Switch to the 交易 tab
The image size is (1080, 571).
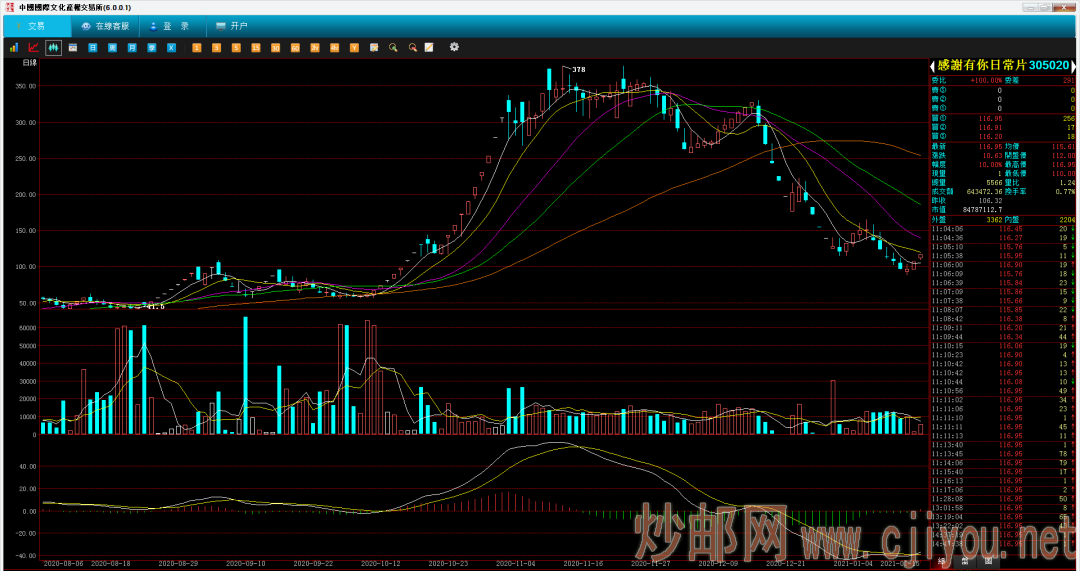pyautogui.click(x=37, y=26)
